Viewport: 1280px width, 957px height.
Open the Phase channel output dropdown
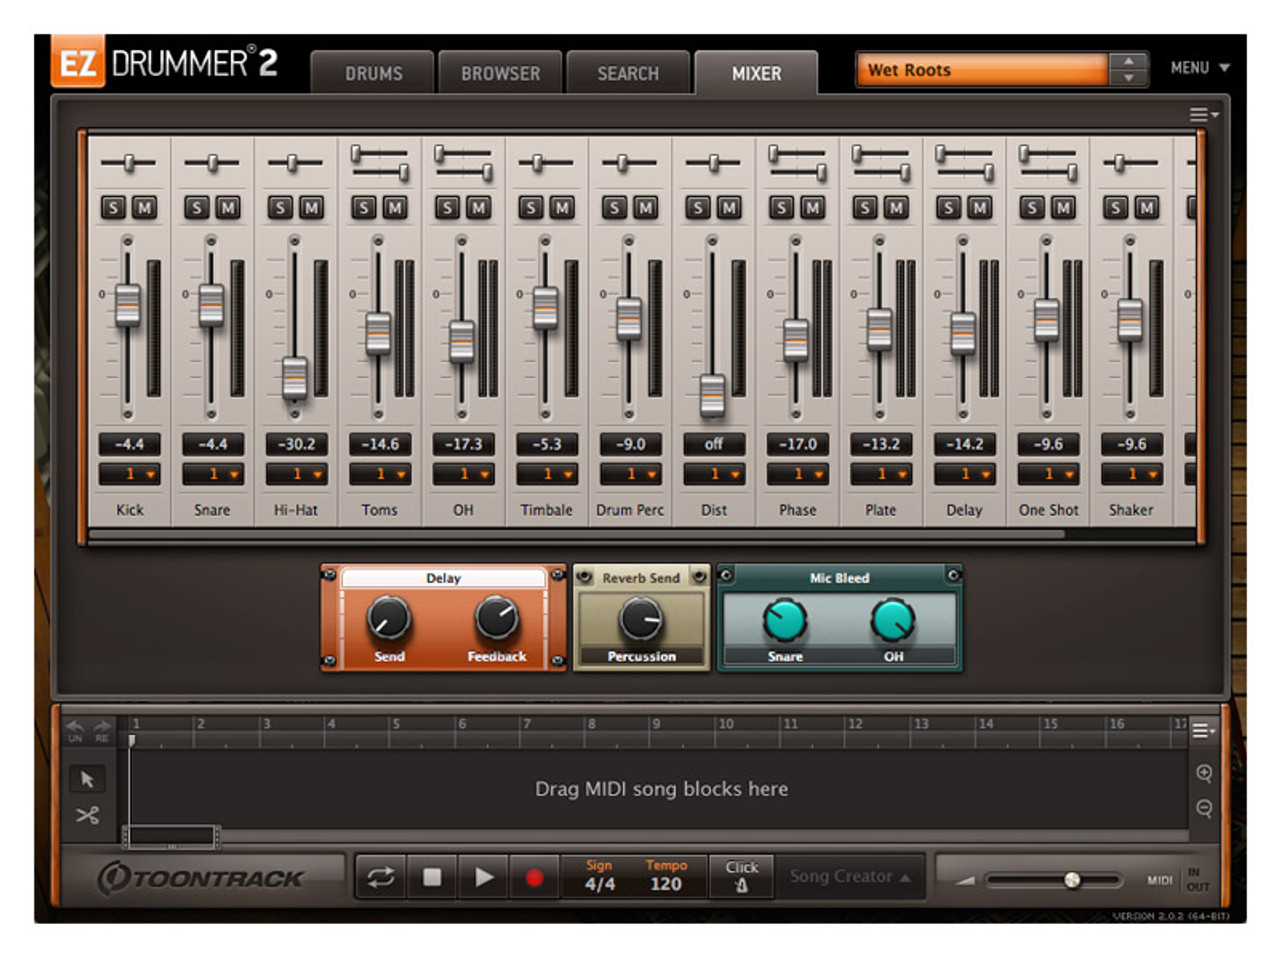[x=798, y=474]
